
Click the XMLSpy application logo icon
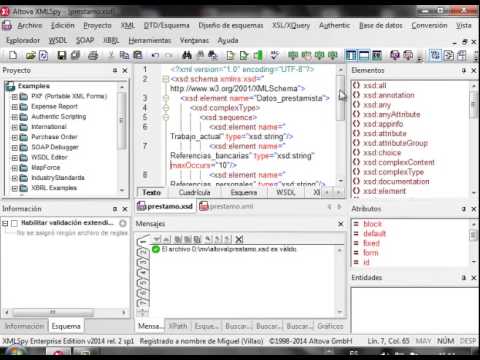pyautogui.click(x=5, y=12)
